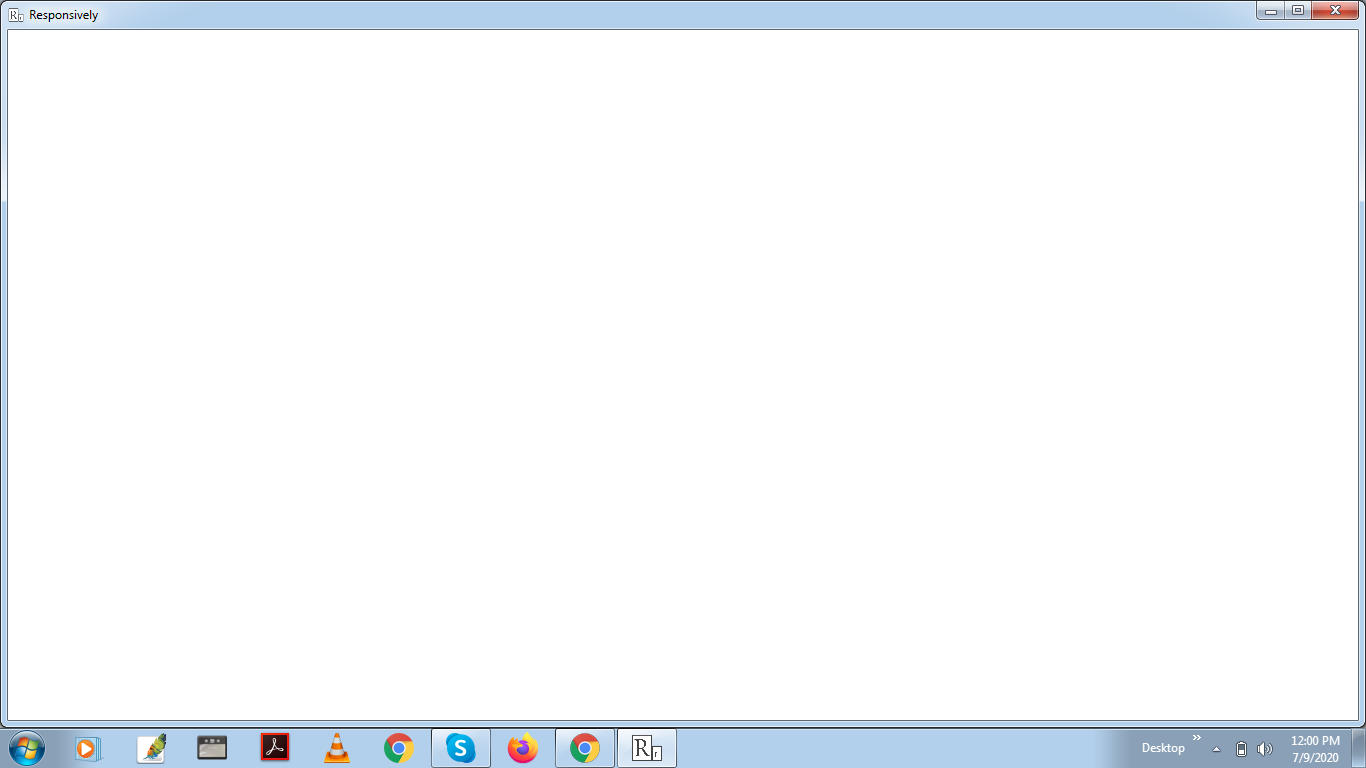Restore down the Responsively window

click(x=1298, y=11)
